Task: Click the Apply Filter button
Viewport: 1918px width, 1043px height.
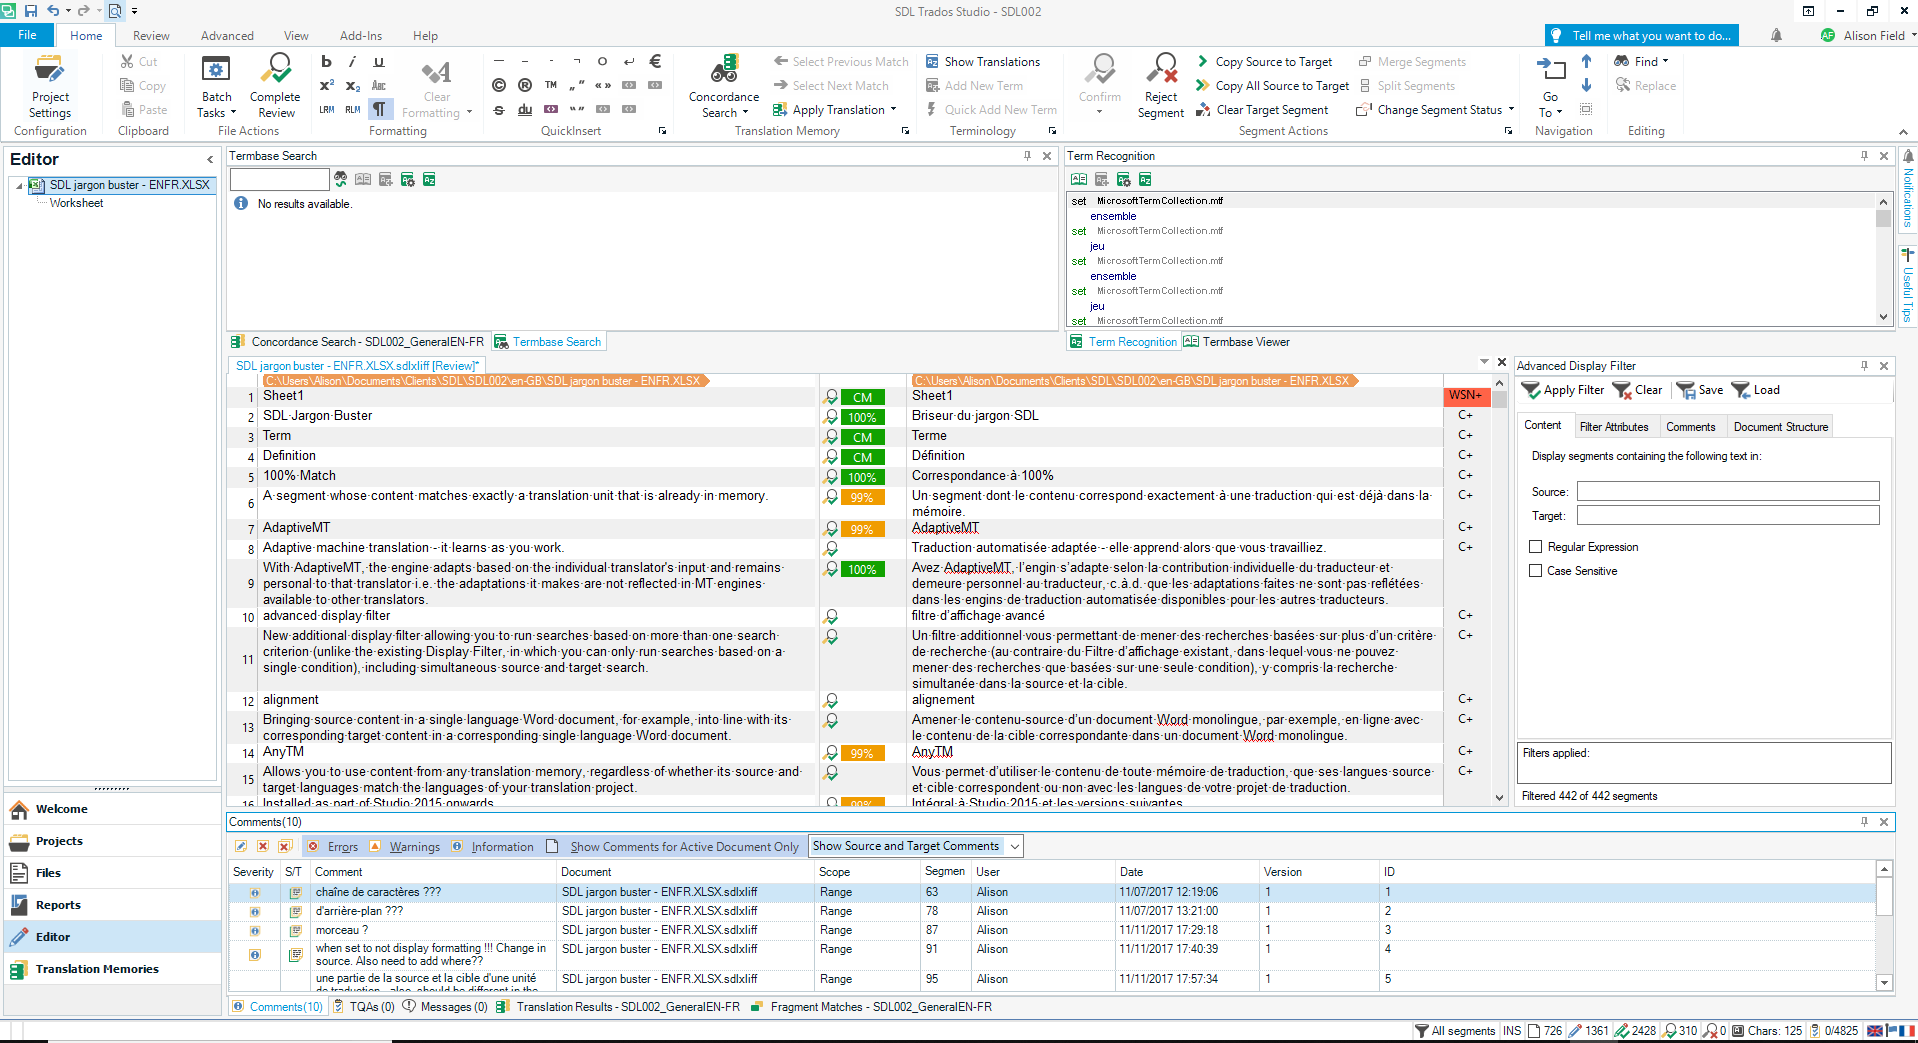Action: tap(1562, 390)
